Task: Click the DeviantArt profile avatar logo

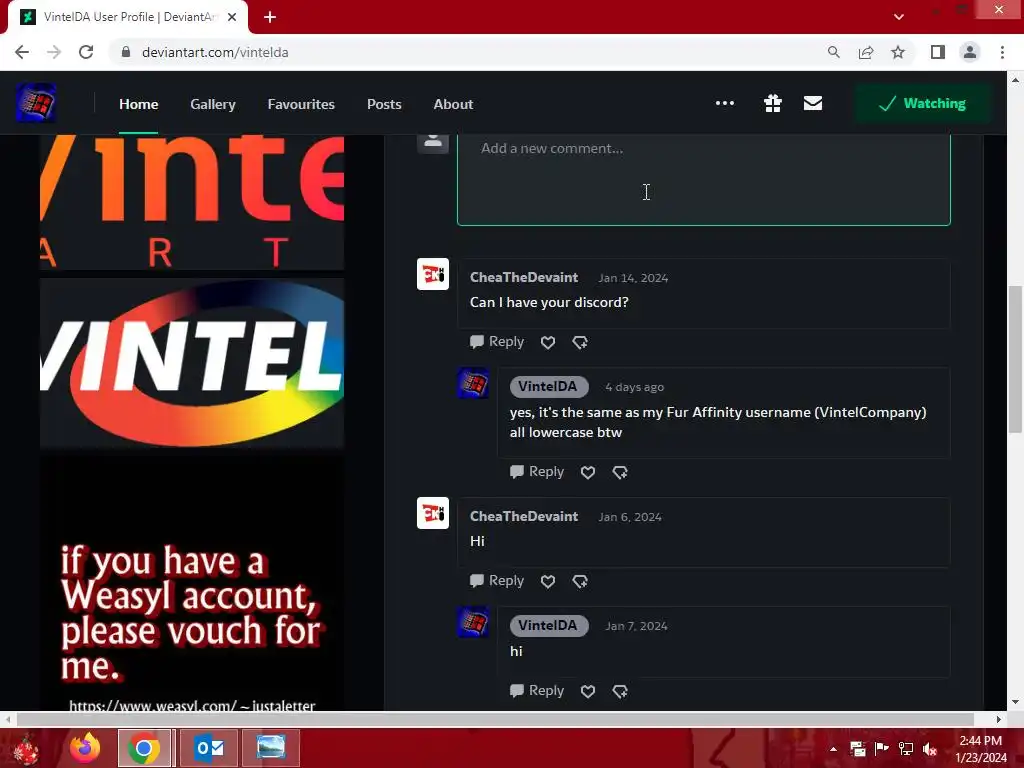Action: 36,103
